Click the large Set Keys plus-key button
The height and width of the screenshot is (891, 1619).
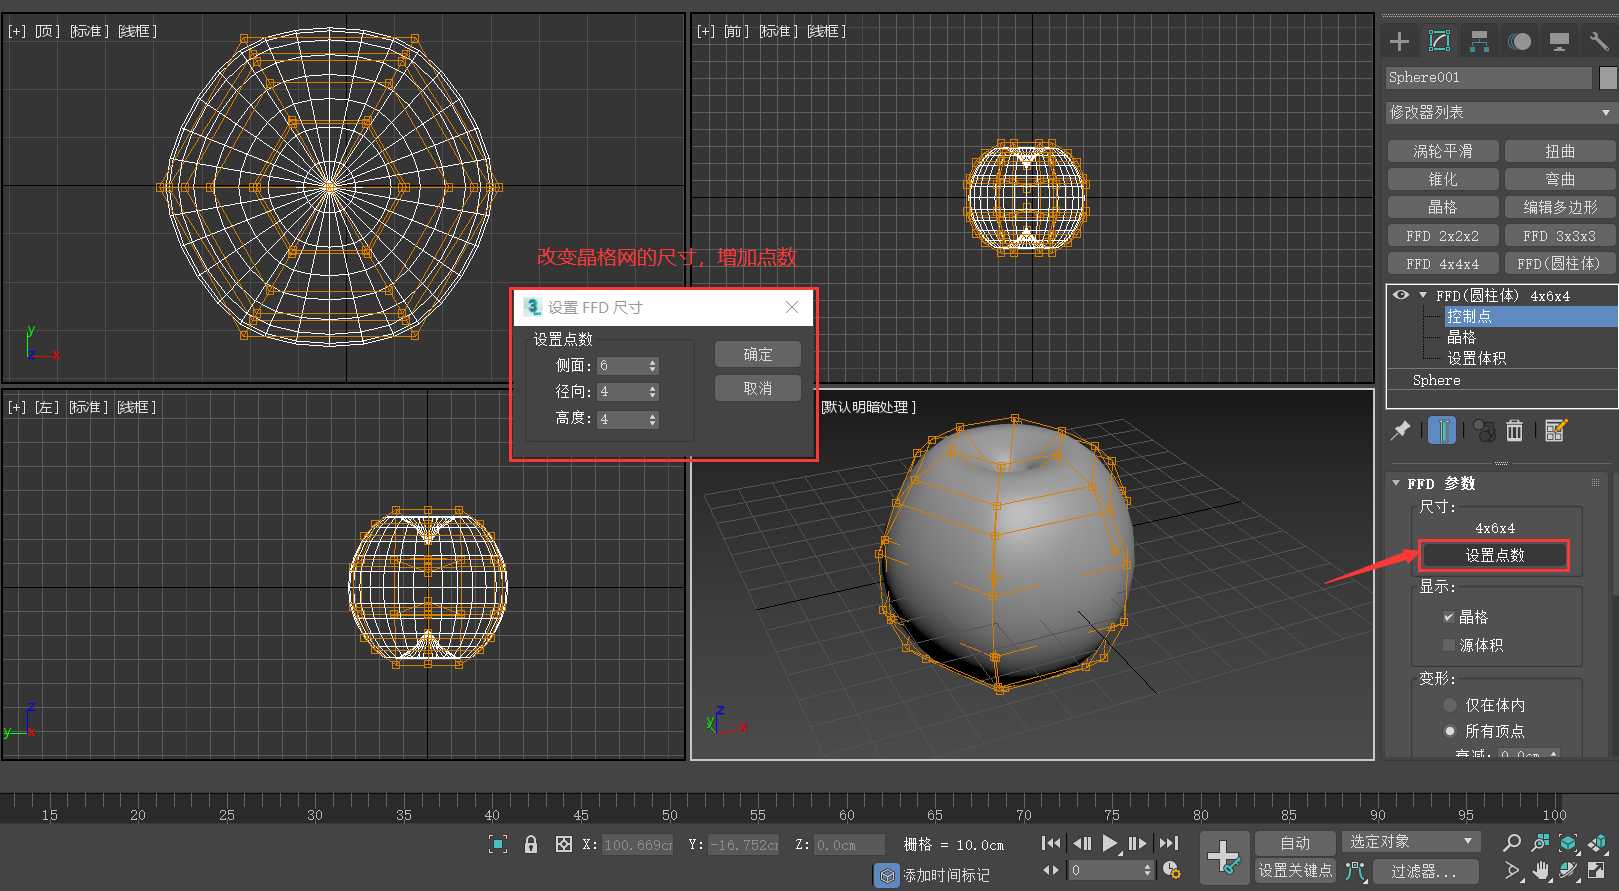(x=1225, y=857)
